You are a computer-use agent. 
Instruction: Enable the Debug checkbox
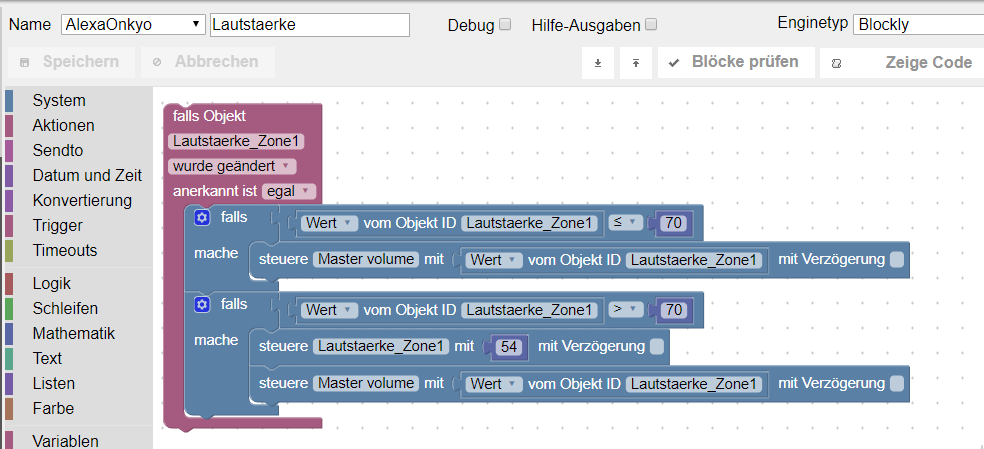[x=505, y=25]
